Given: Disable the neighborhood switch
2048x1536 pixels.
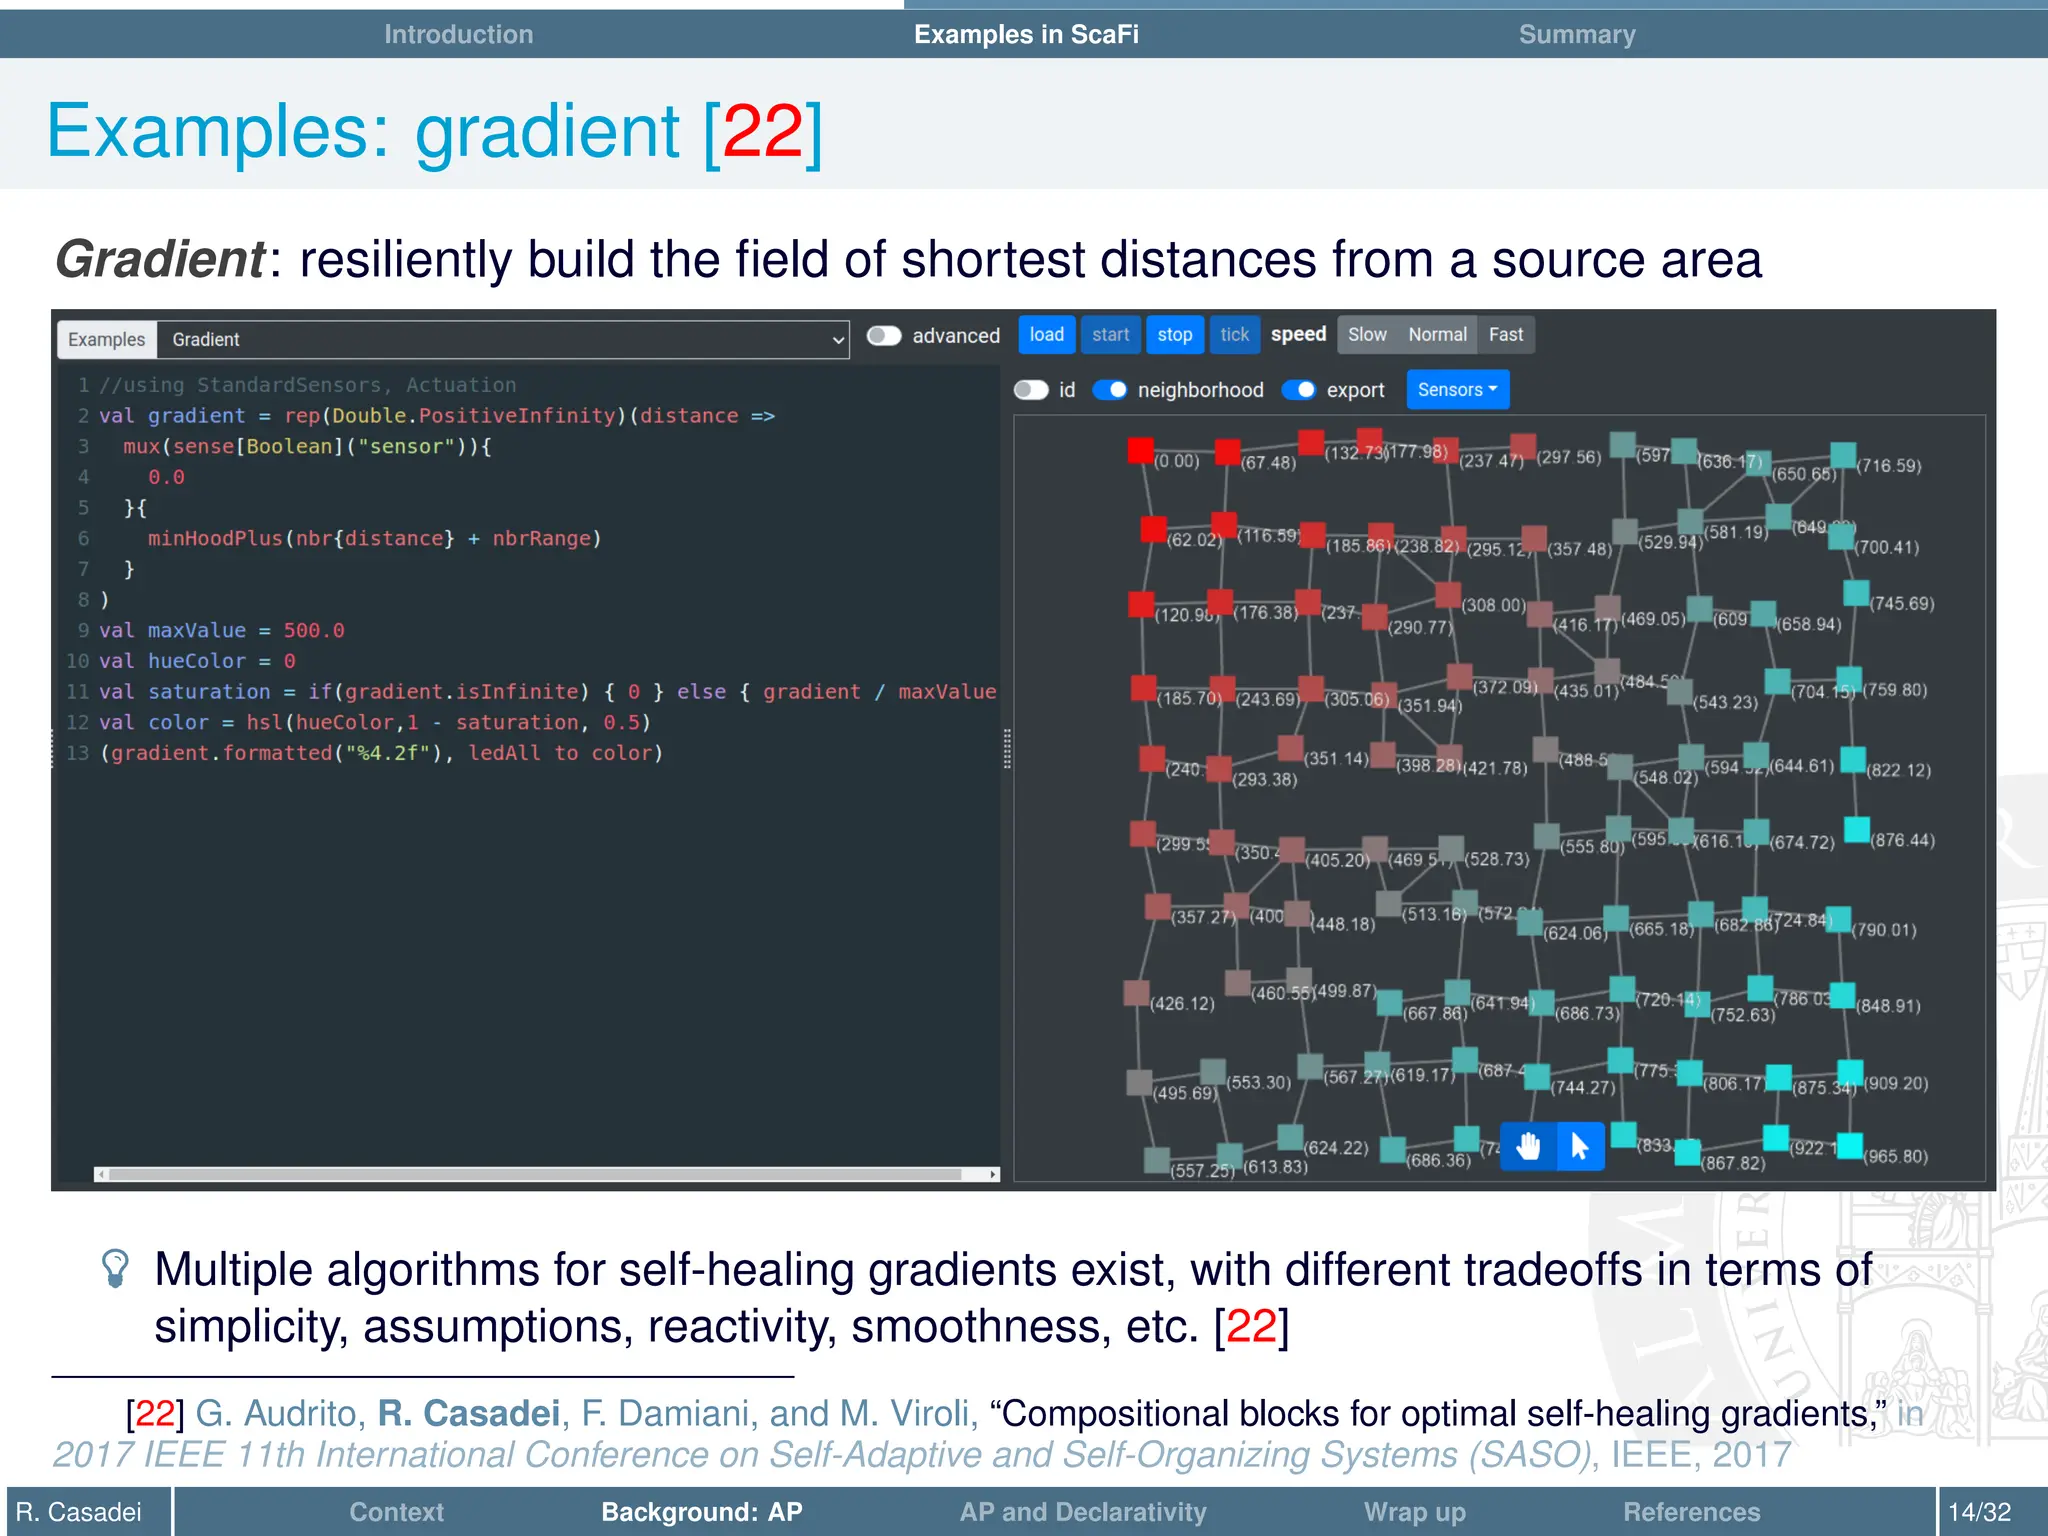Looking at the screenshot, I should tap(1110, 390).
